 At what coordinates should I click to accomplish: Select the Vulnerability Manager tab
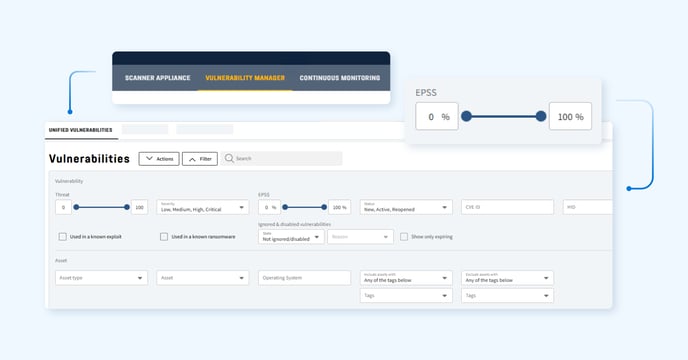pyautogui.click(x=245, y=78)
